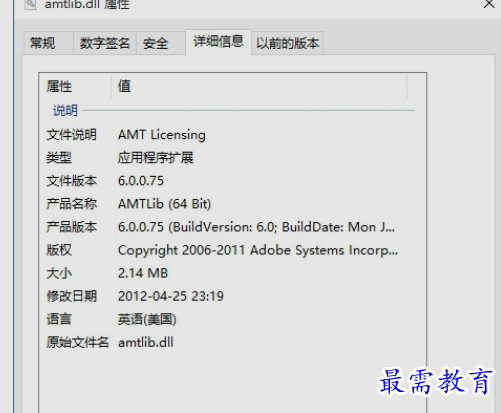Click the 属性 column header
The height and width of the screenshot is (413, 501).
59,86
